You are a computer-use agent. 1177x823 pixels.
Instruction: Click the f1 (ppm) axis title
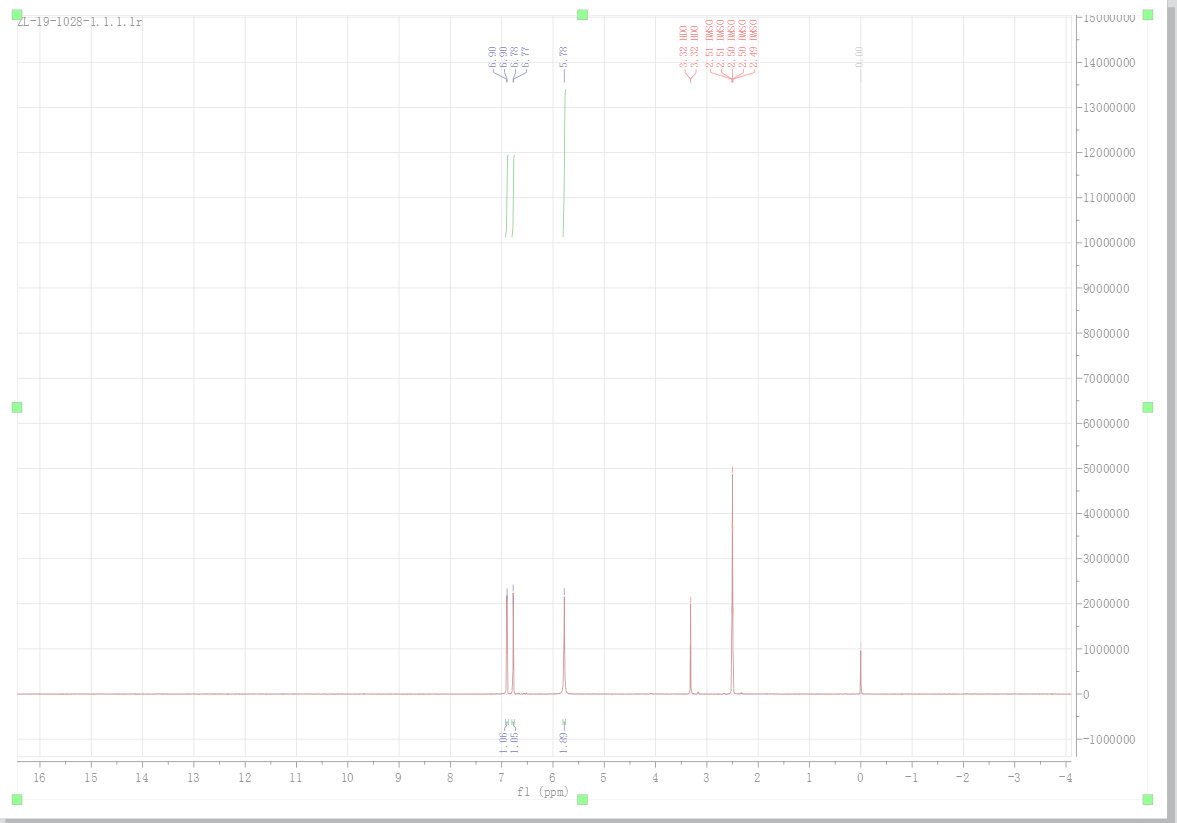[x=544, y=791]
